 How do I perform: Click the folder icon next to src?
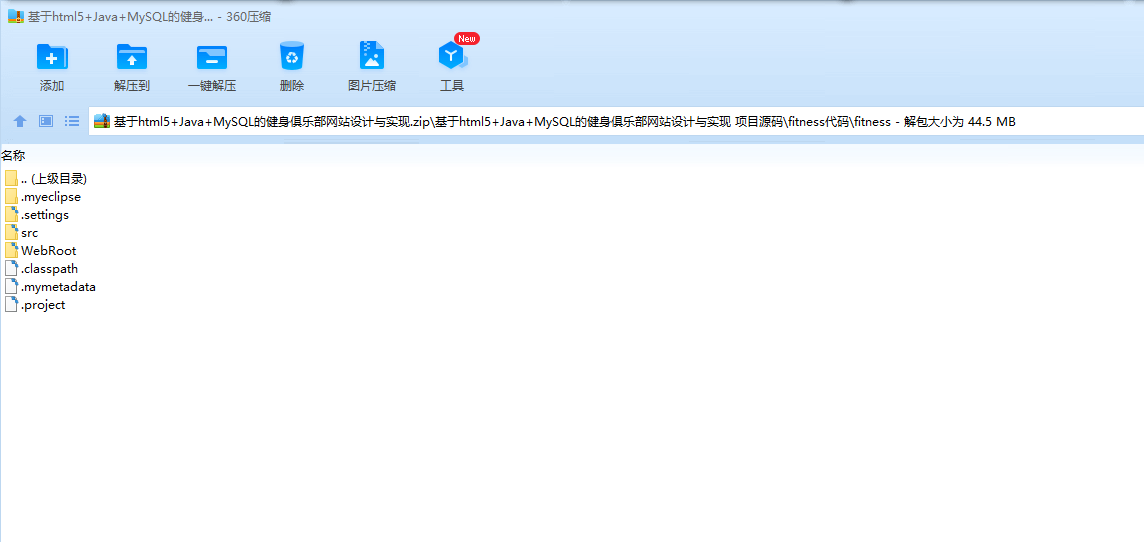(x=11, y=233)
